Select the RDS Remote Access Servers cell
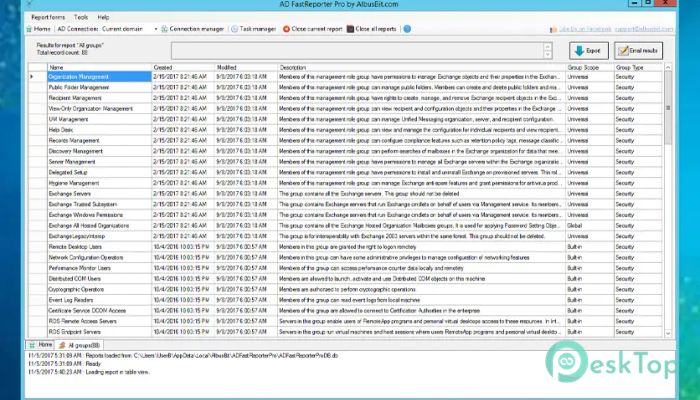The image size is (700, 400). pos(99,321)
